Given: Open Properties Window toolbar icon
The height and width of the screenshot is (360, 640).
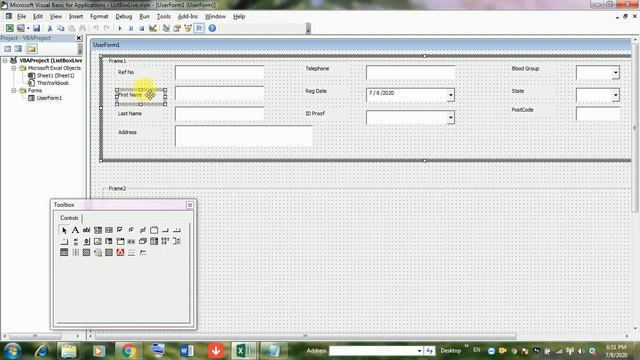Looking at the screenshot, I should [x=177, y=28].
